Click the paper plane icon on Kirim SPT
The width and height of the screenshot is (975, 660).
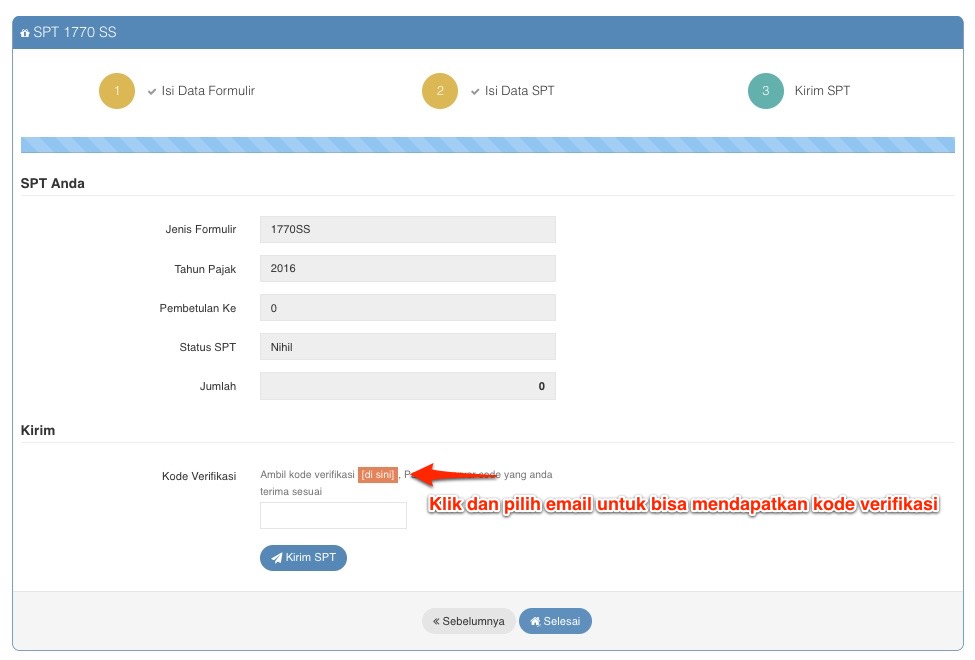[x=278, y=558]
